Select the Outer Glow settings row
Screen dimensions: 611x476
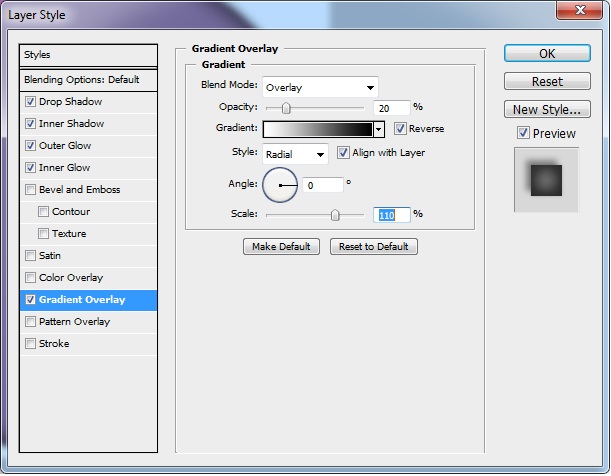88,146
